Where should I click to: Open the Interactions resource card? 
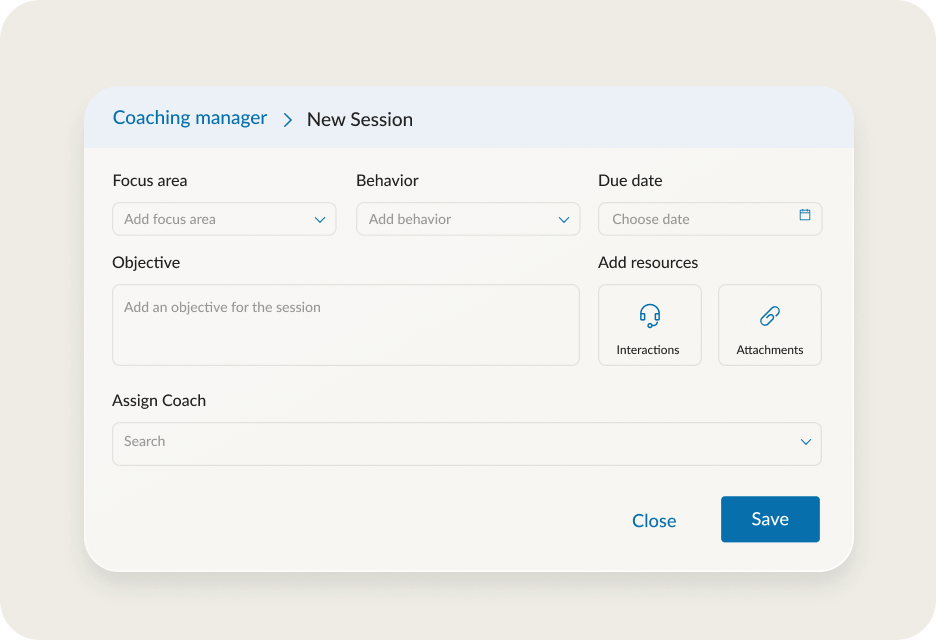pyautogui.click(x=649, y=324)
